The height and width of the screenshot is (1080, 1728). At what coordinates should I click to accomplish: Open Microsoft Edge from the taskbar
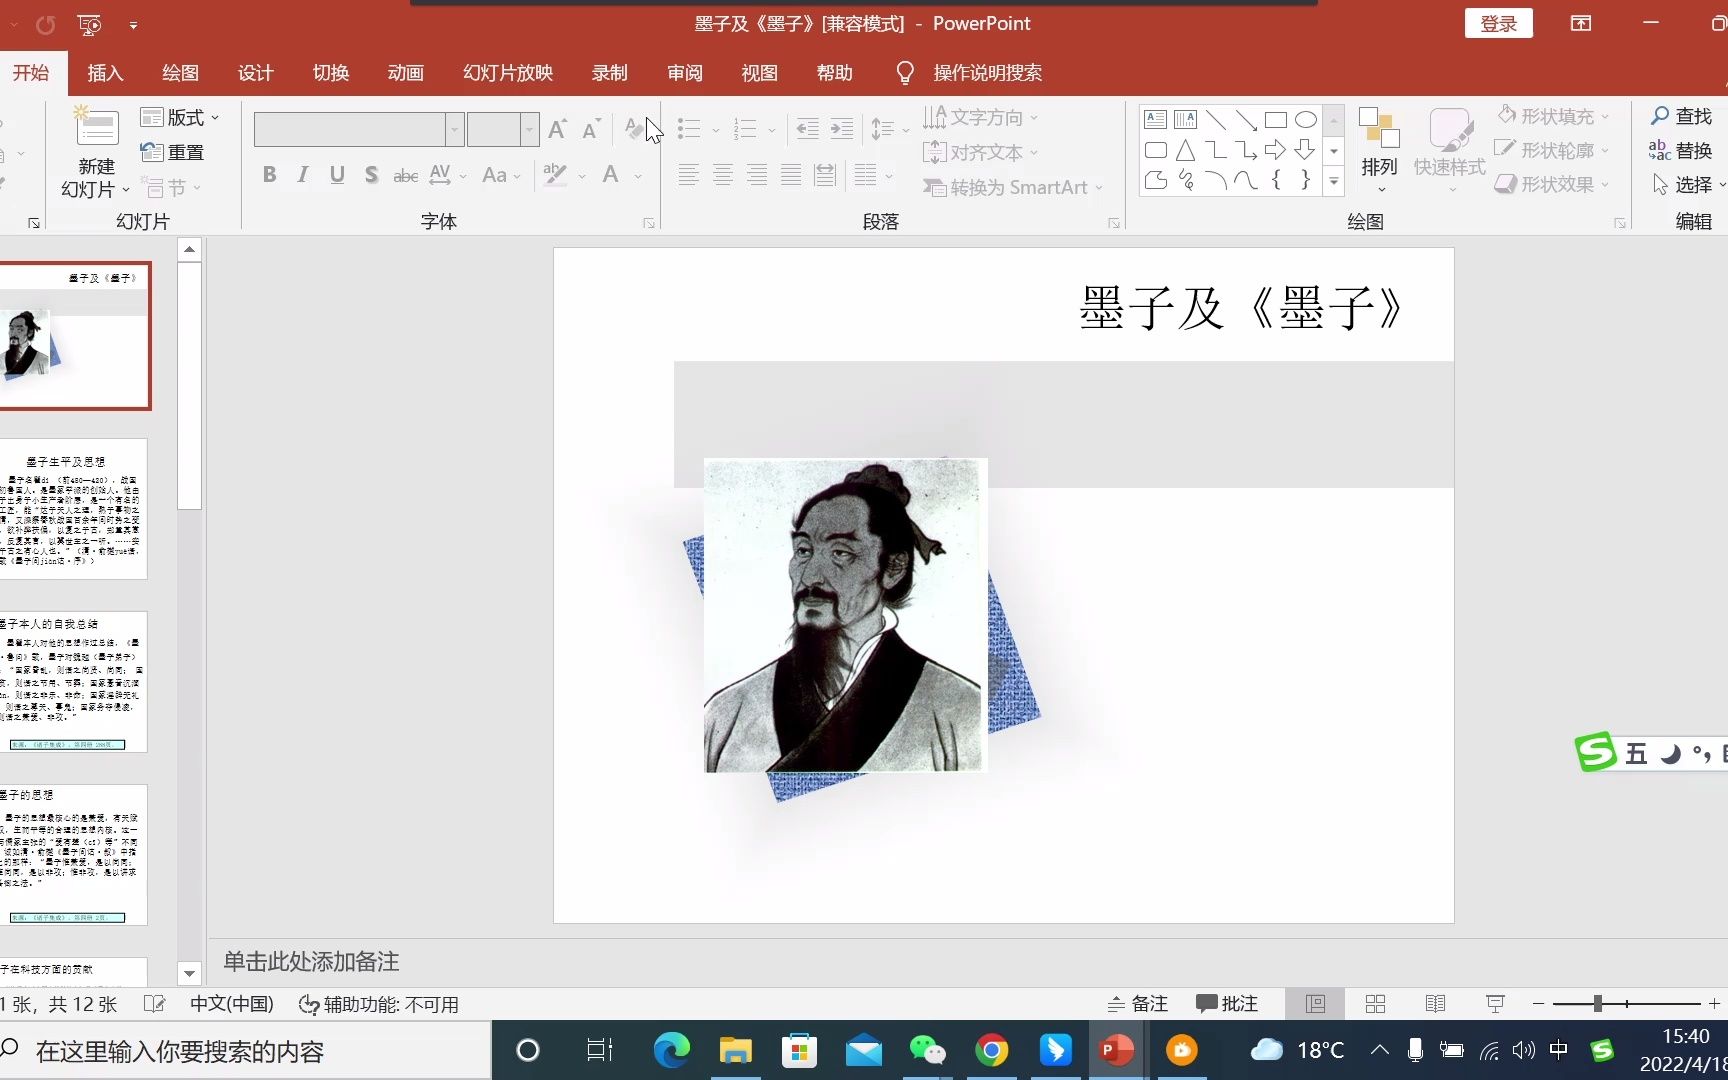click(x=671, y=1050)
